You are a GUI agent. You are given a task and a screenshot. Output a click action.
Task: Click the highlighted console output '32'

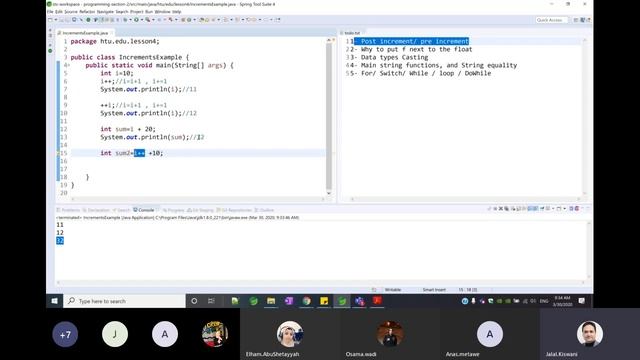60,241
